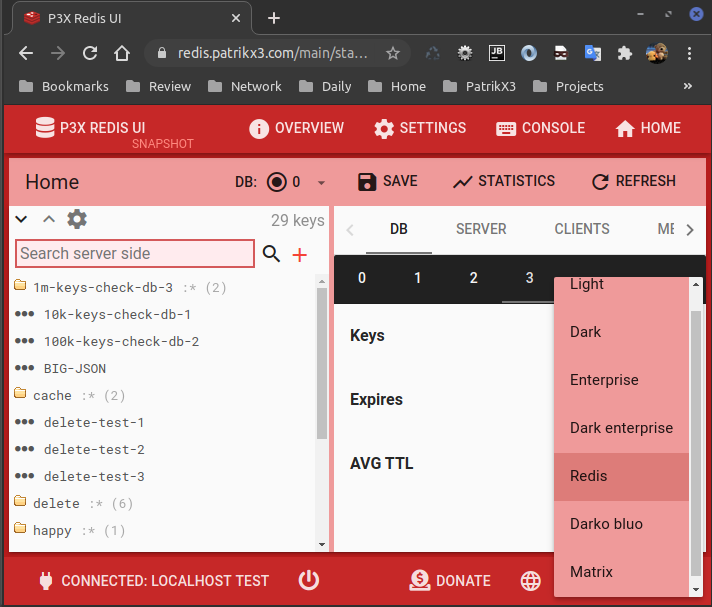Select database tab 0
This screenshot has width=712, height=607.
click(362, 278)
